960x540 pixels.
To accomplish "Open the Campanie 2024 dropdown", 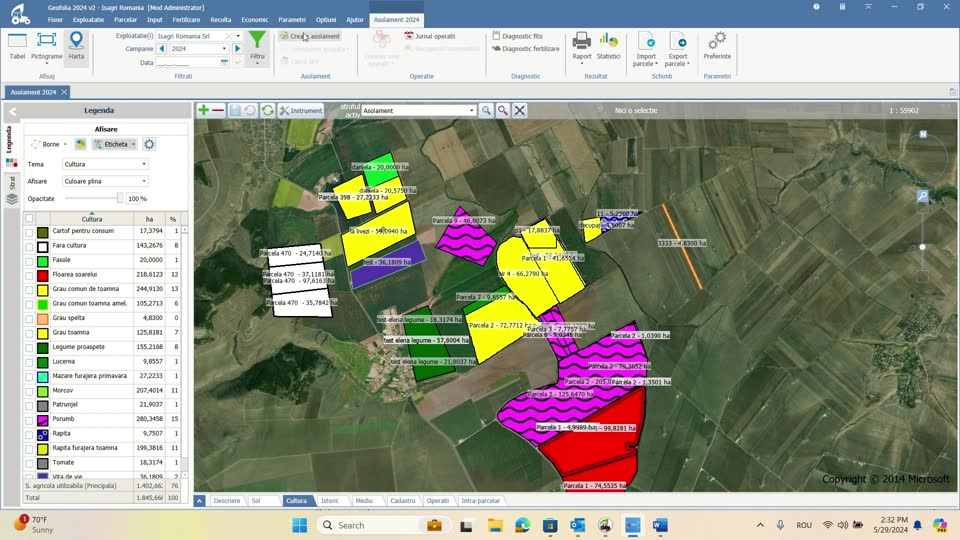I will point(224,48).
